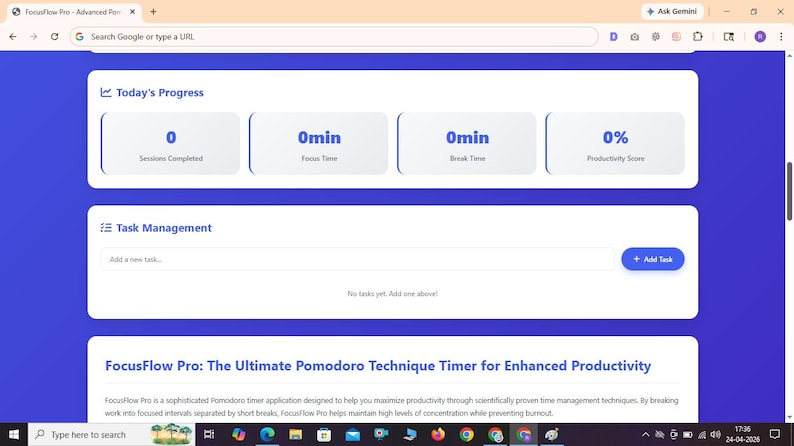Click the Task Management checklist icon

coord(106,228)
